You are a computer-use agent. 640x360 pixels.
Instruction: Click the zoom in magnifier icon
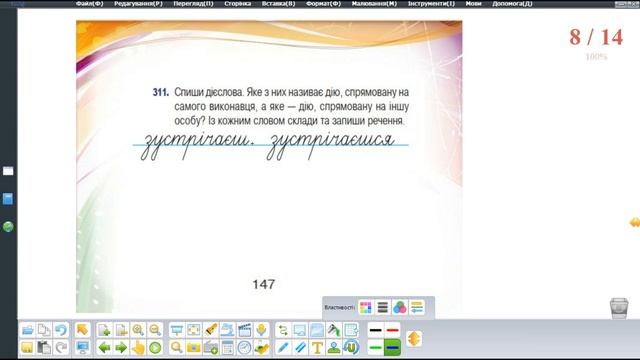[x=138, y=330]
